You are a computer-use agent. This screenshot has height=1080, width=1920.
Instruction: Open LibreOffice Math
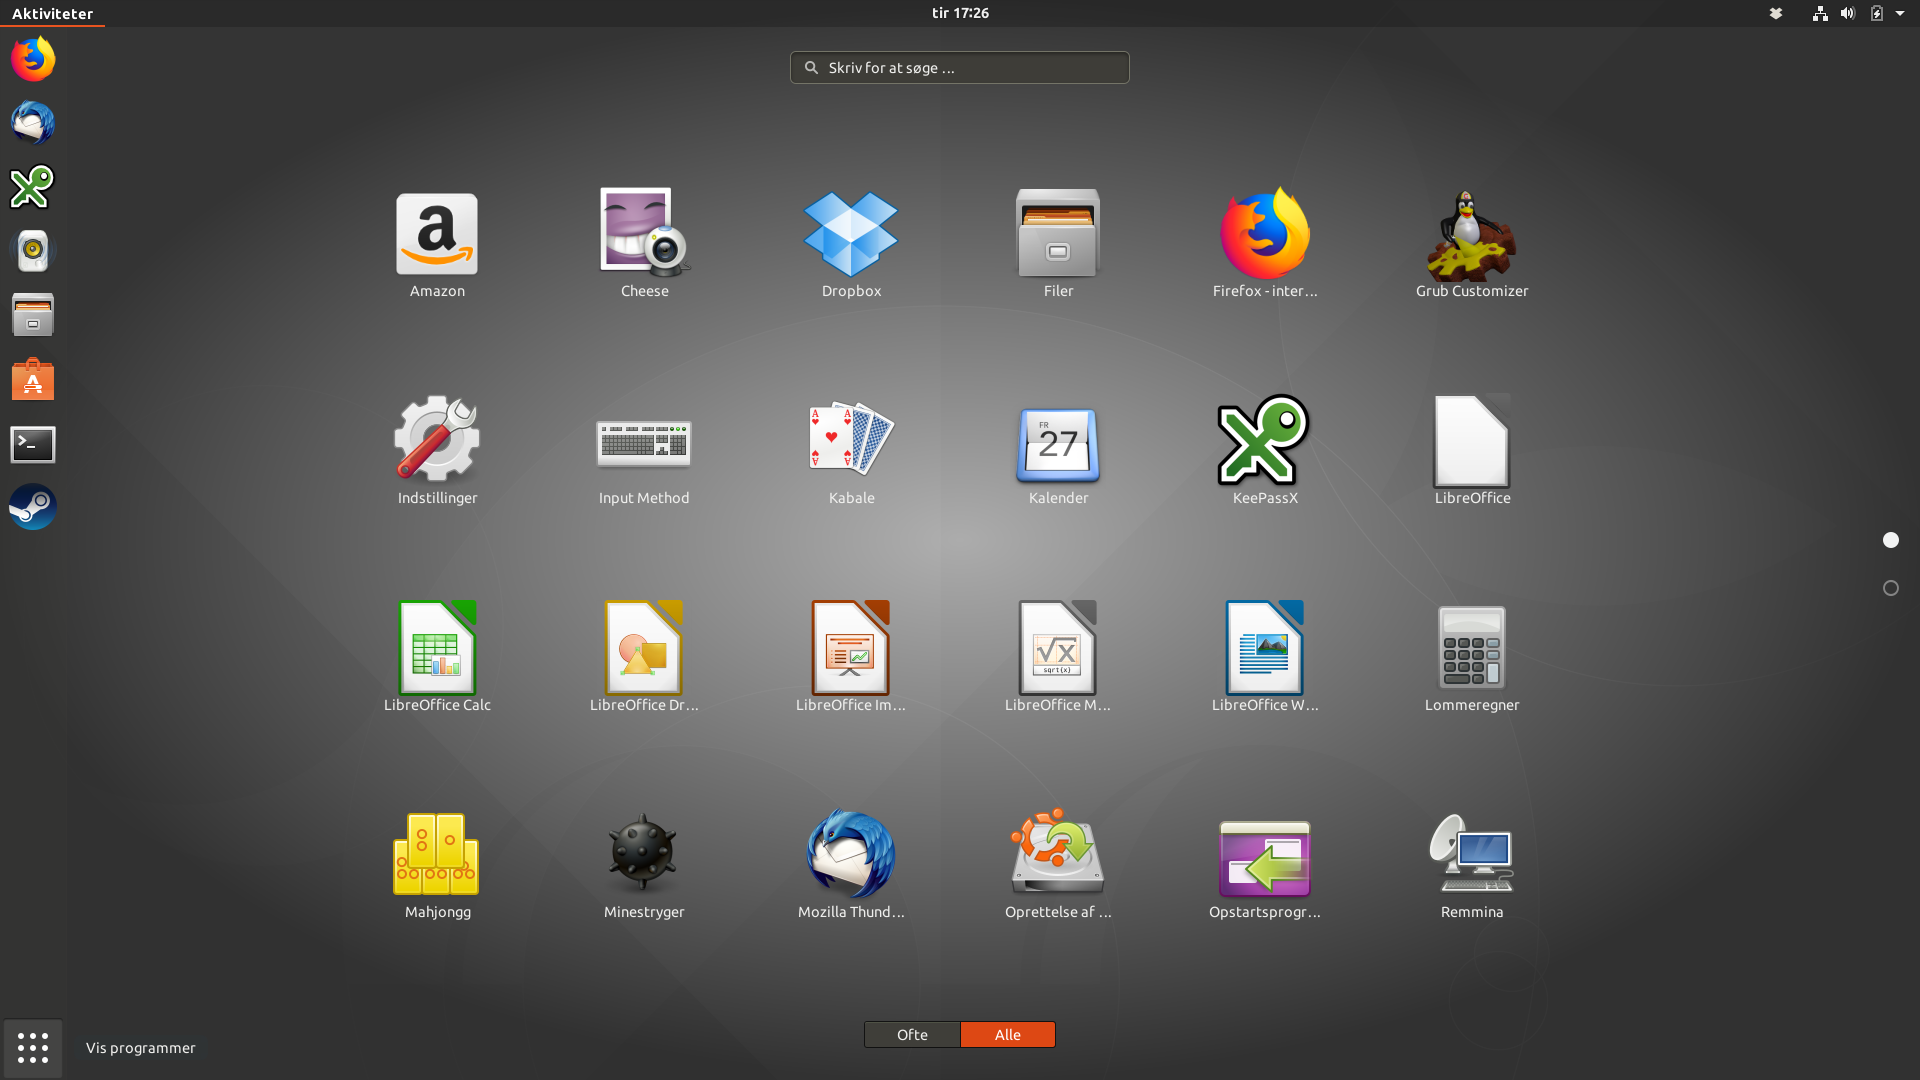[1058, 658]
